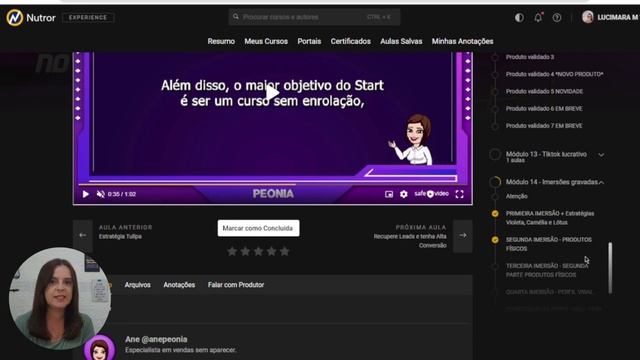
Task: Open the video settings gear
Action: [x=404, y=194]
